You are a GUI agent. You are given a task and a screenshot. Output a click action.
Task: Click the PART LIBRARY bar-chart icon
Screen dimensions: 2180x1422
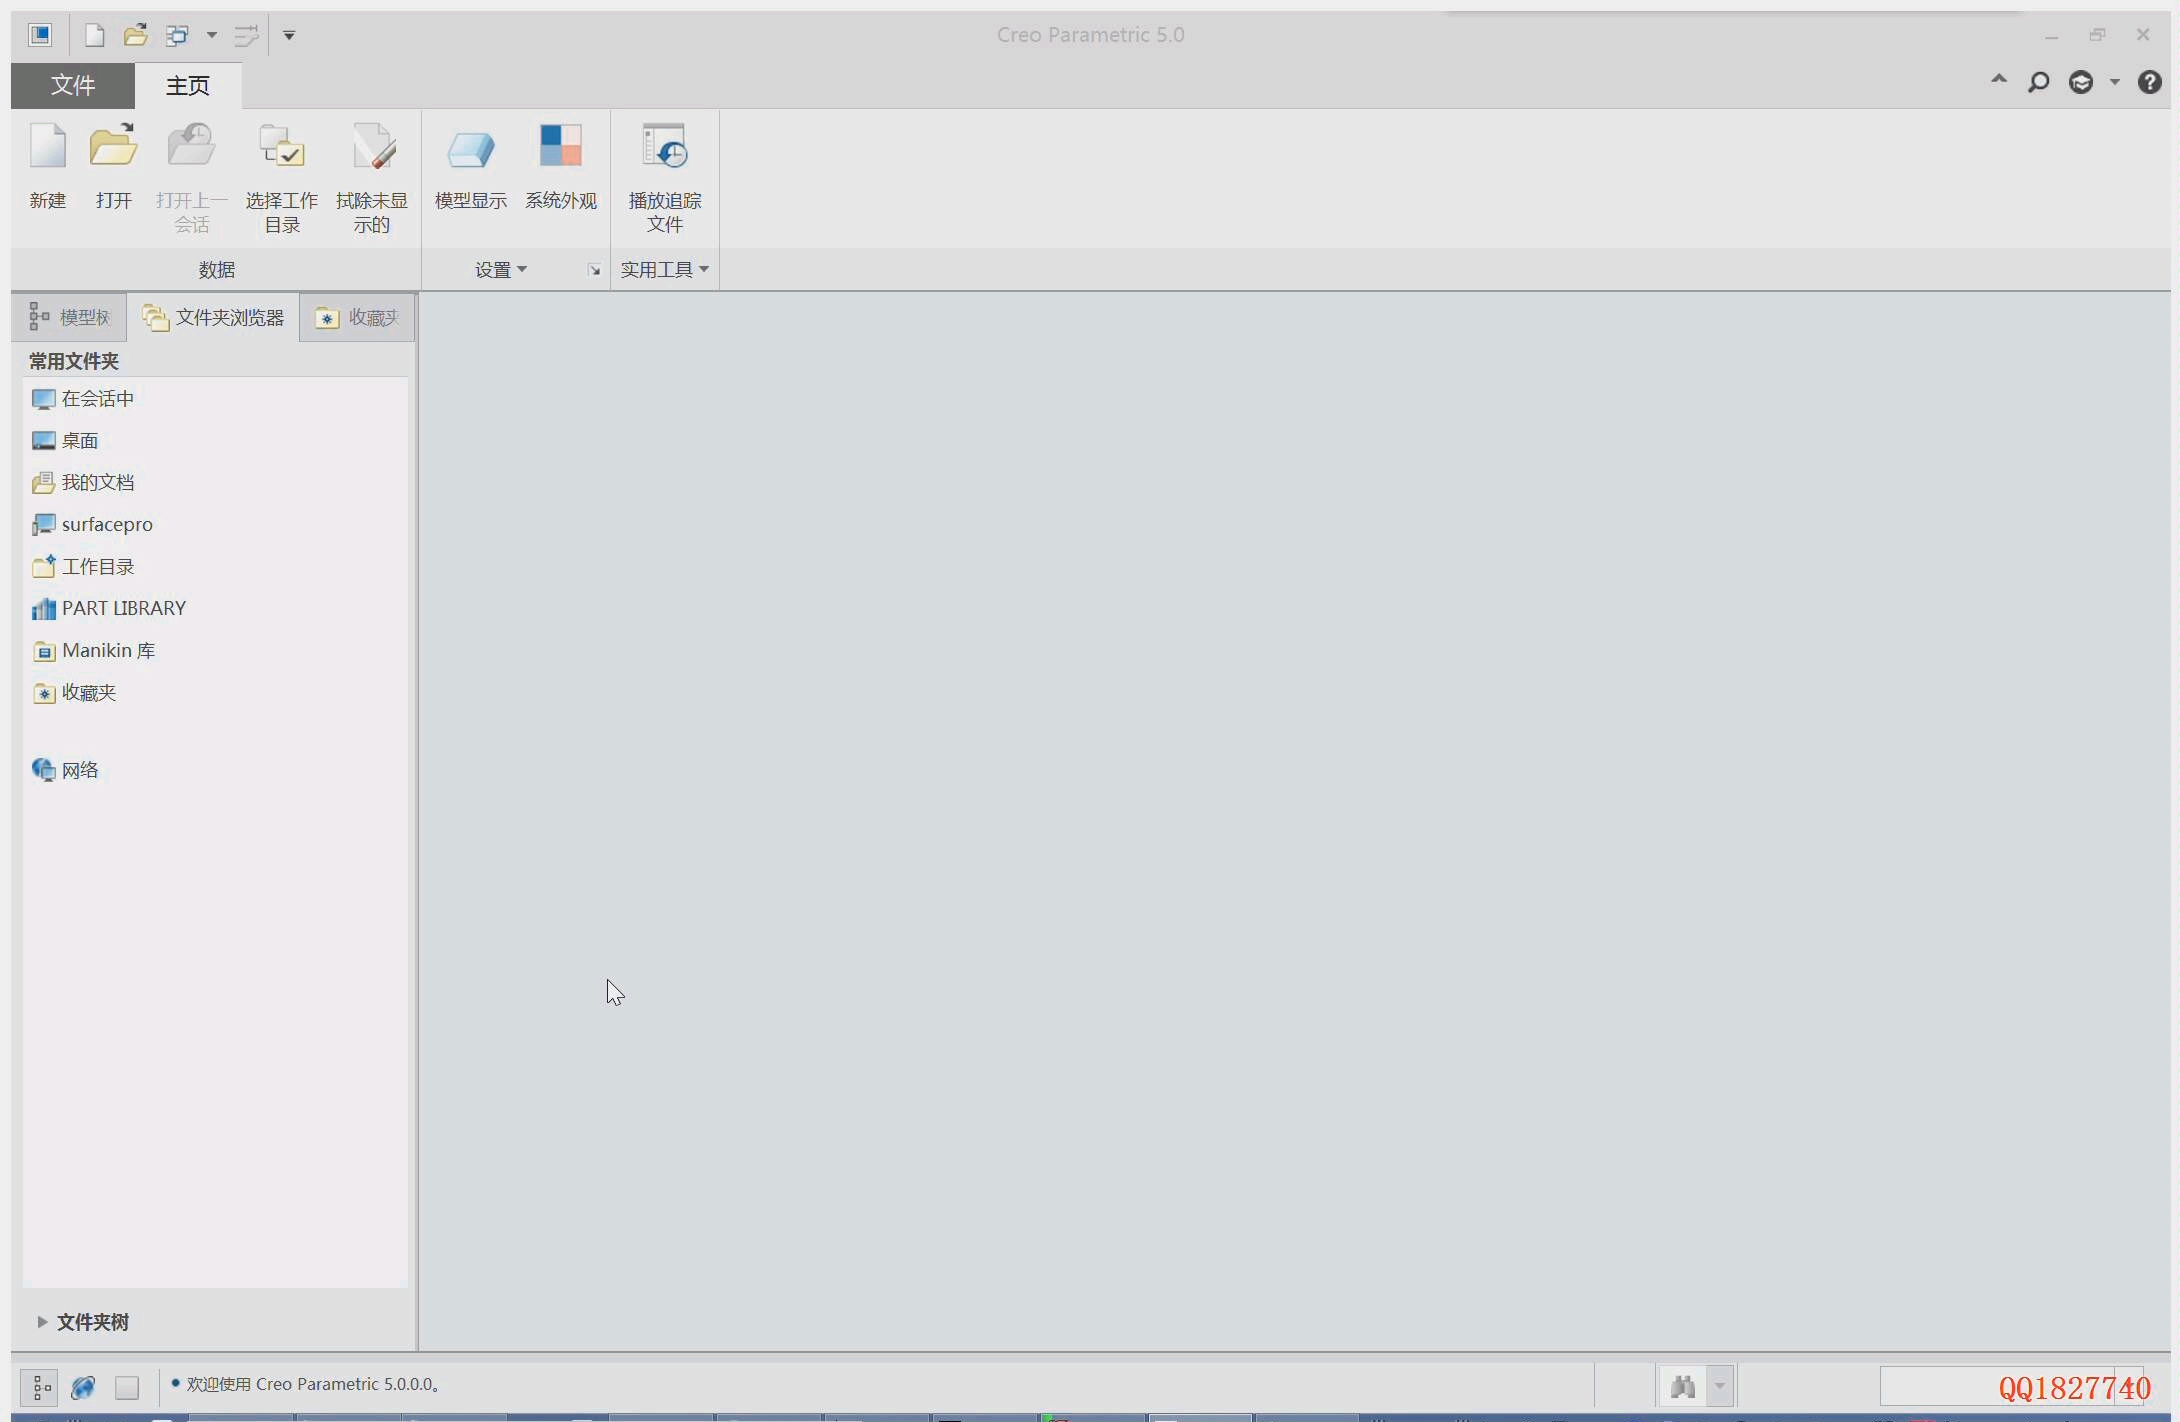click(x=43, y=609)
